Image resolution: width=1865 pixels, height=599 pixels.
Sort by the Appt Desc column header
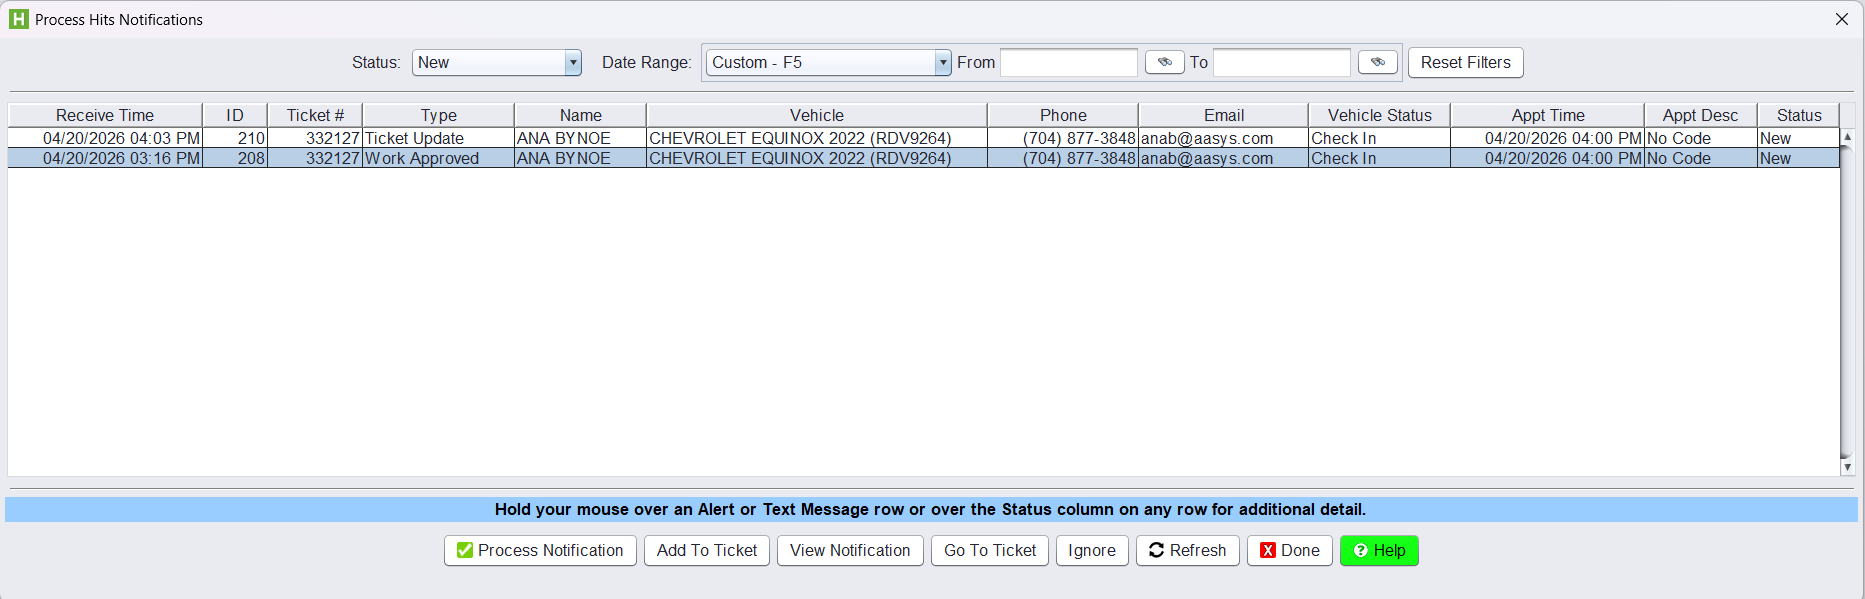1701,115
